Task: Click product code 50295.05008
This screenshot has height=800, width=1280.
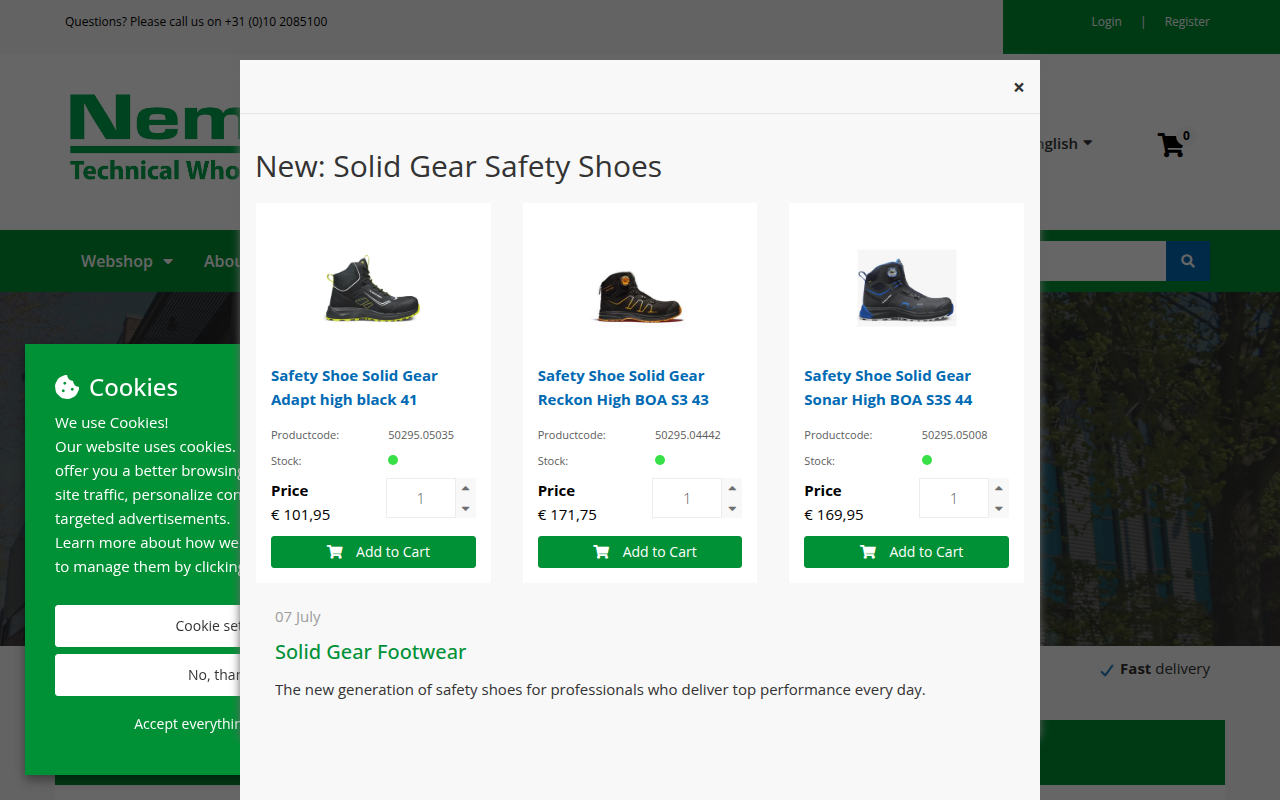Action: 955,435
